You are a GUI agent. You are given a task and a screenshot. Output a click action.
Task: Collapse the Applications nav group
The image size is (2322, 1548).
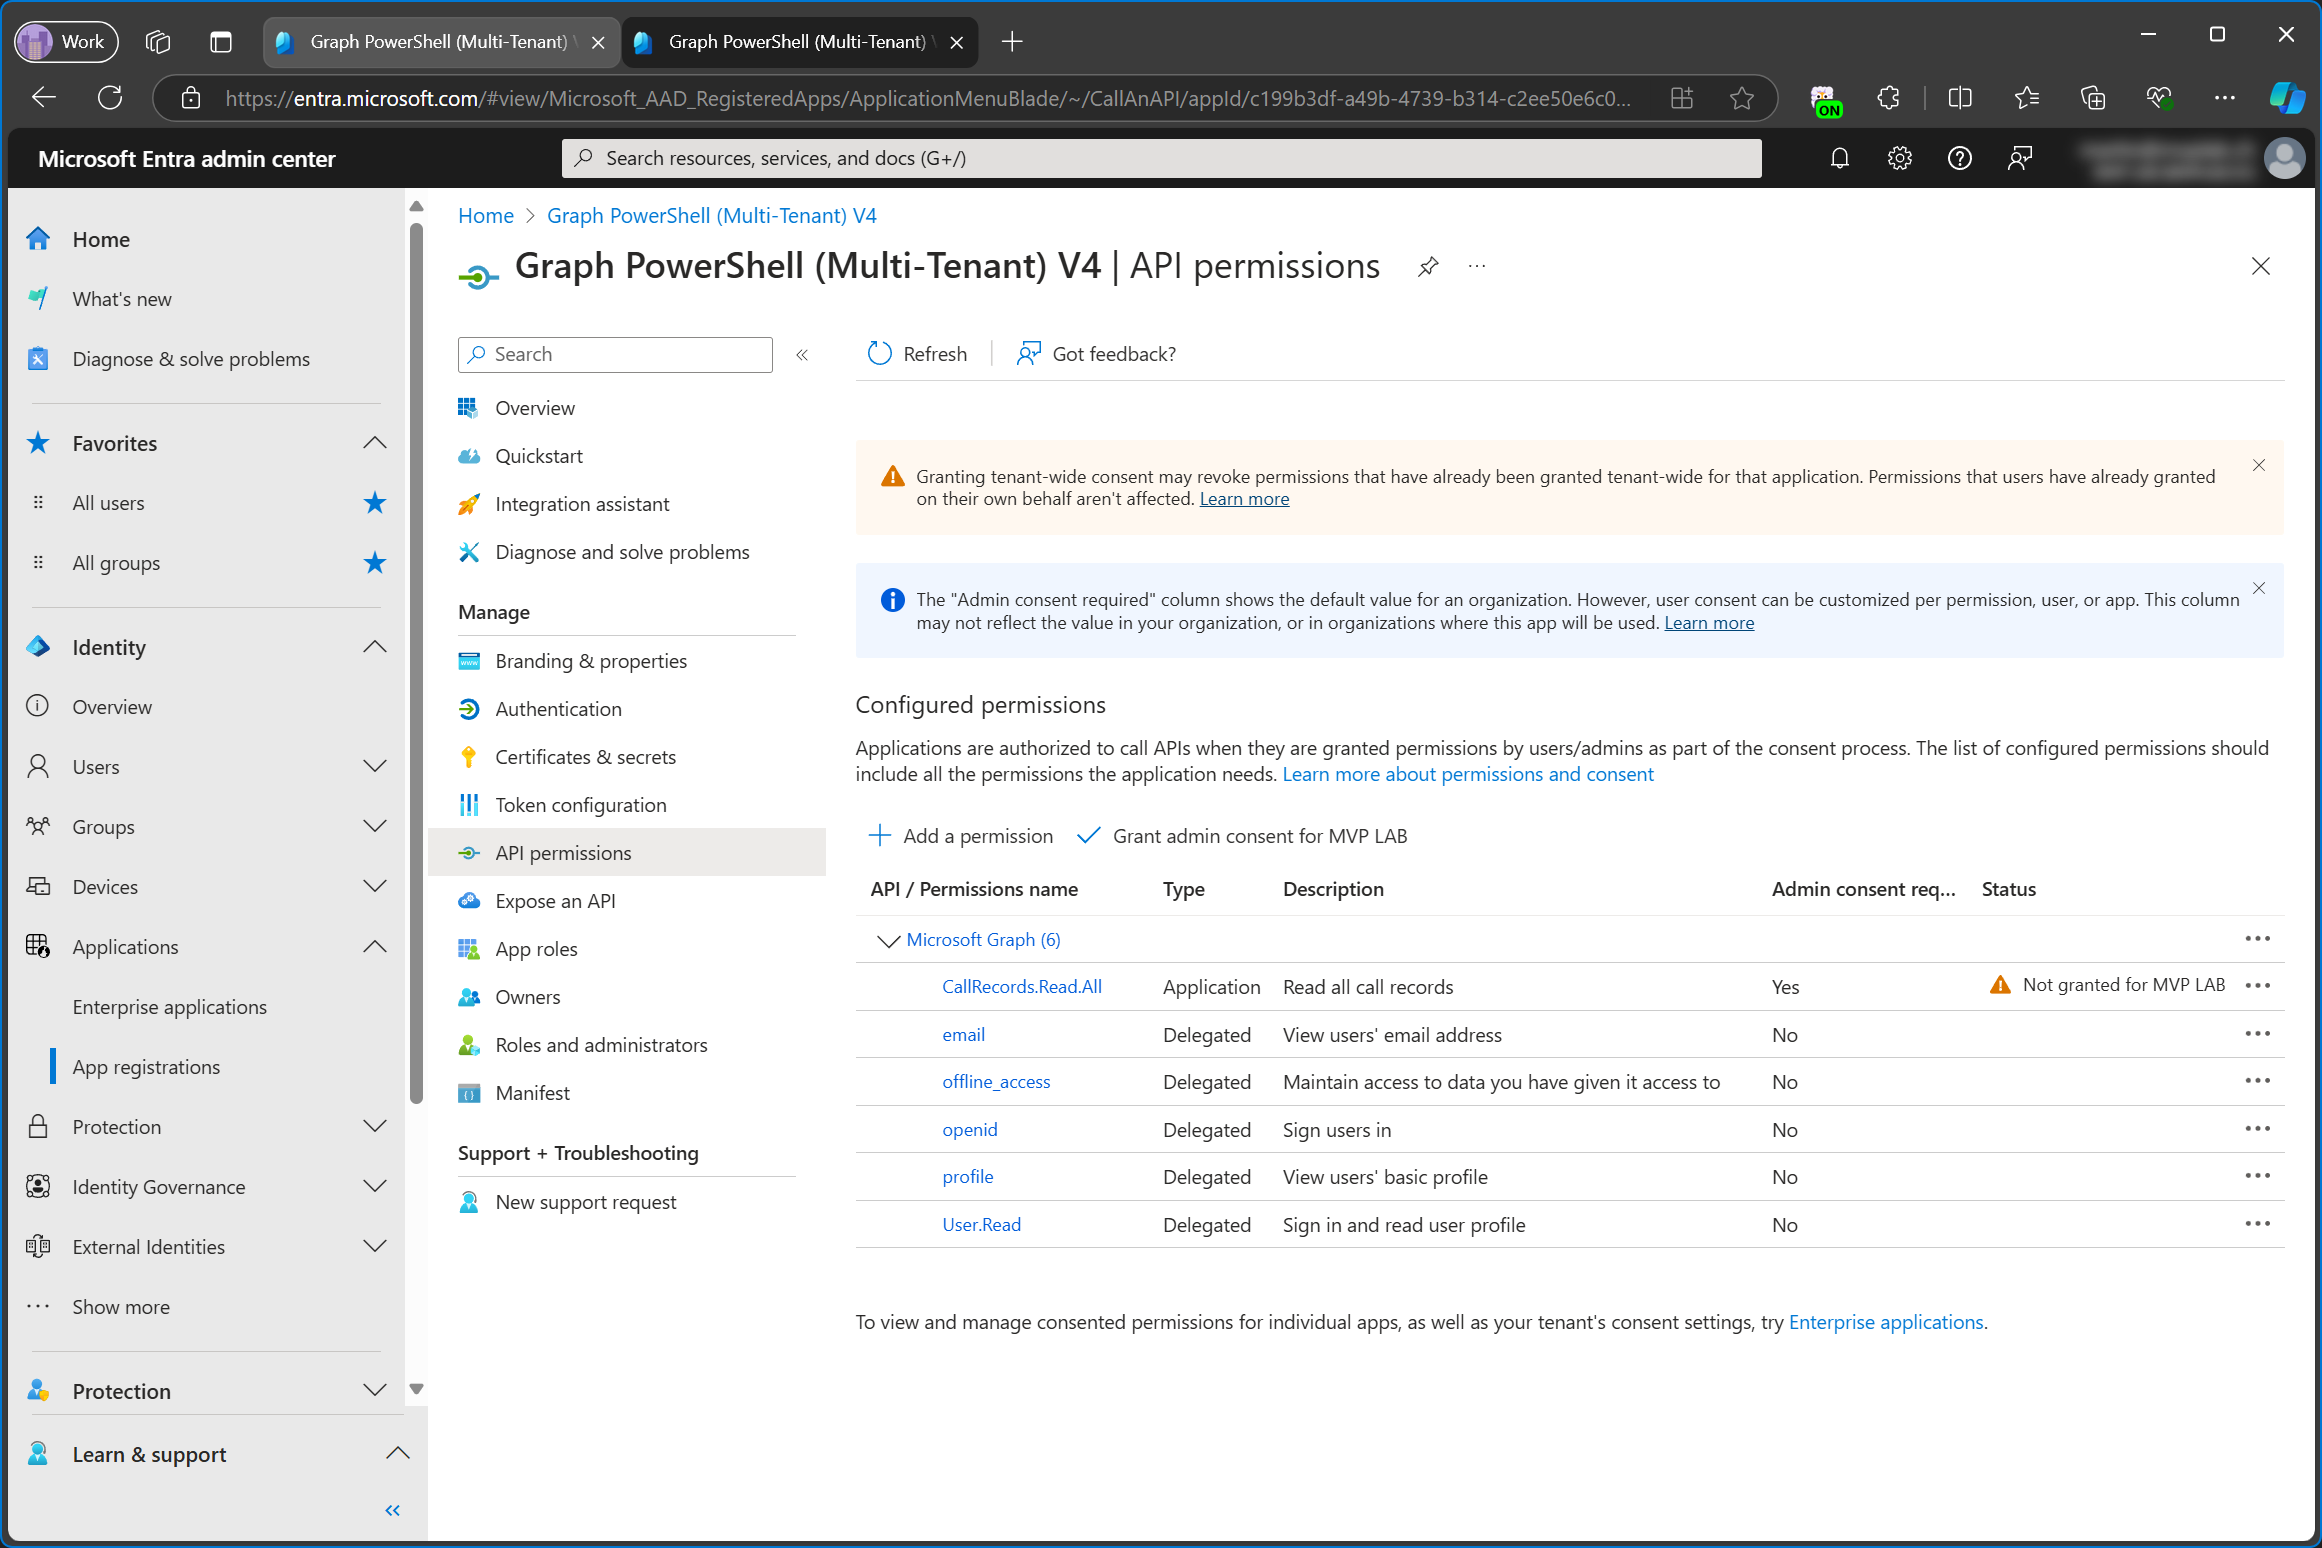click(374, 947)
